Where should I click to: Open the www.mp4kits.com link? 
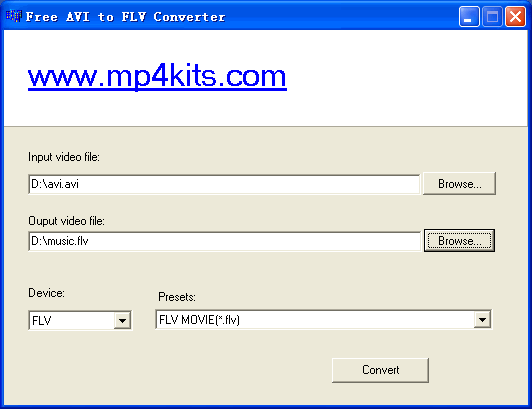point(157,77)
